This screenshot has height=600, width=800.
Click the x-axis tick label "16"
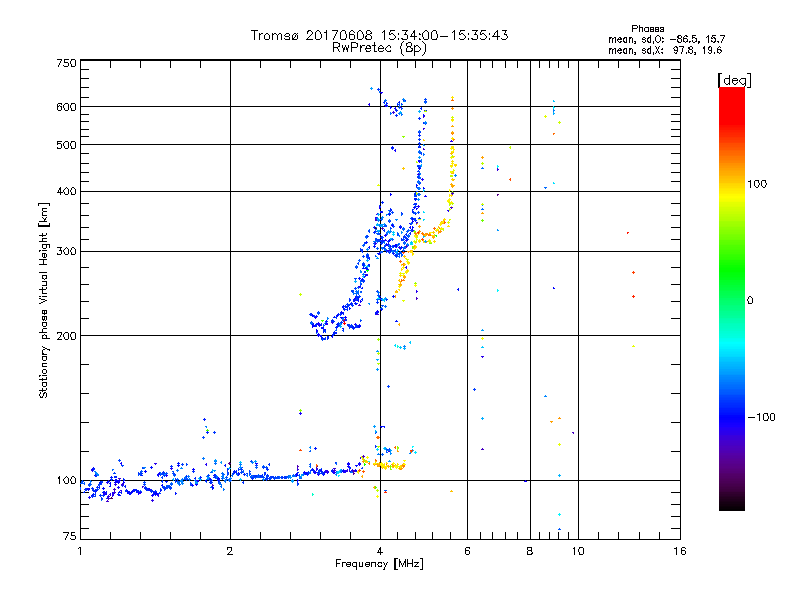pos(680,551)
